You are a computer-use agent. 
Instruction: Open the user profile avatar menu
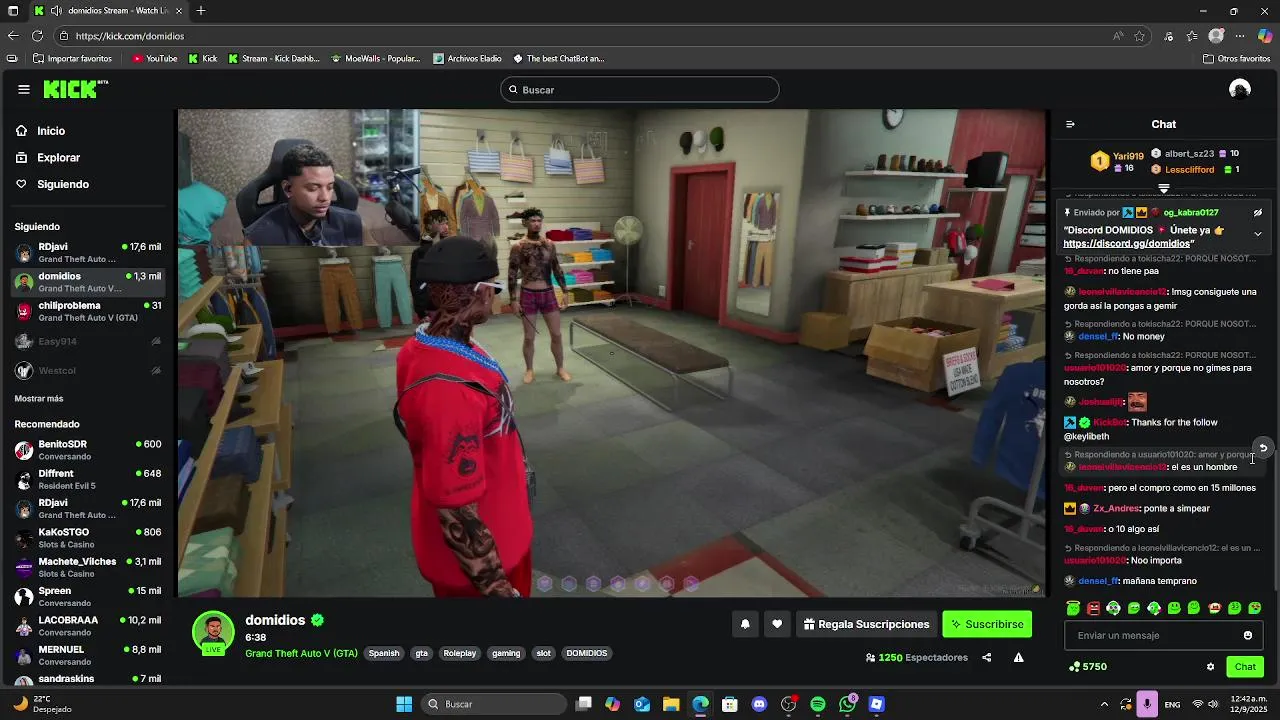click(x=1240, y=89)
